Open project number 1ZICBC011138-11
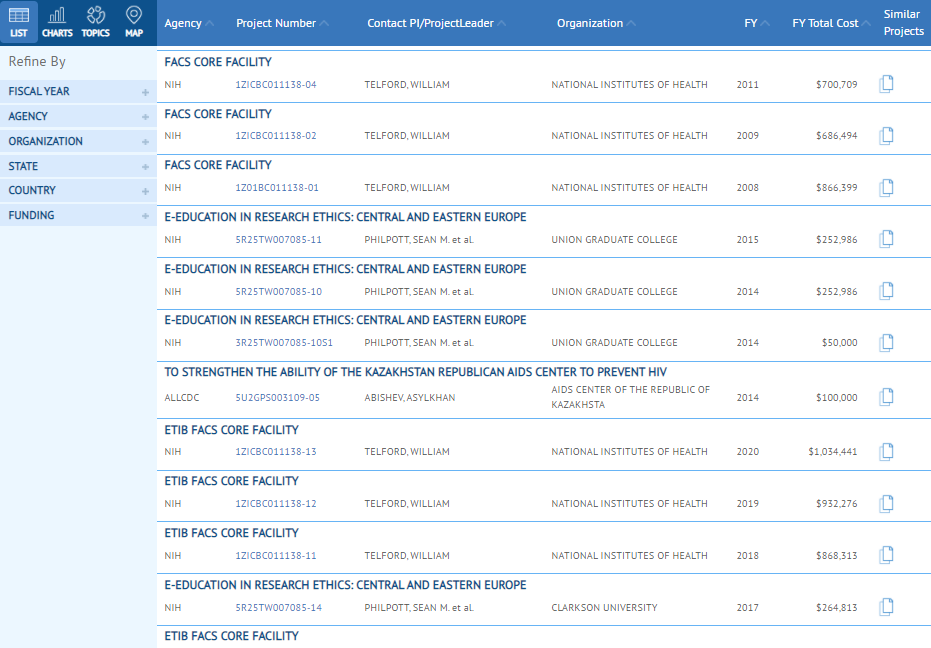Screen dimensions: 931x648 coord(276,556)
